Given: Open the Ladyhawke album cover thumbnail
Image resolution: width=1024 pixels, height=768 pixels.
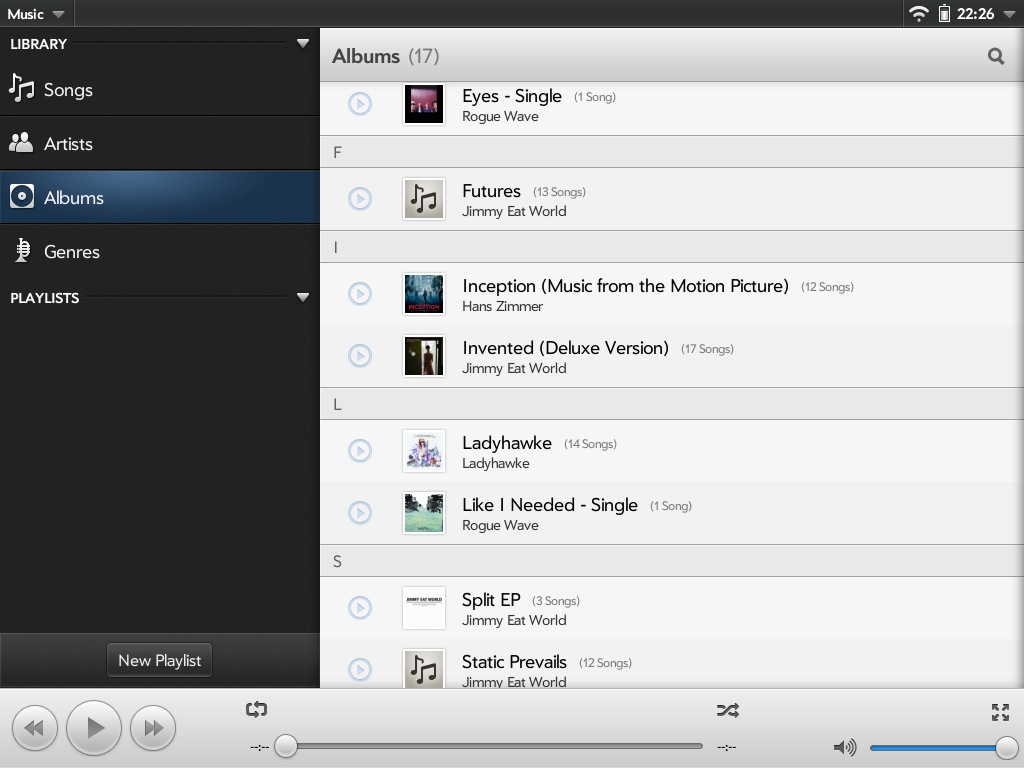Looking at the screenshot, I should (424, 450).
